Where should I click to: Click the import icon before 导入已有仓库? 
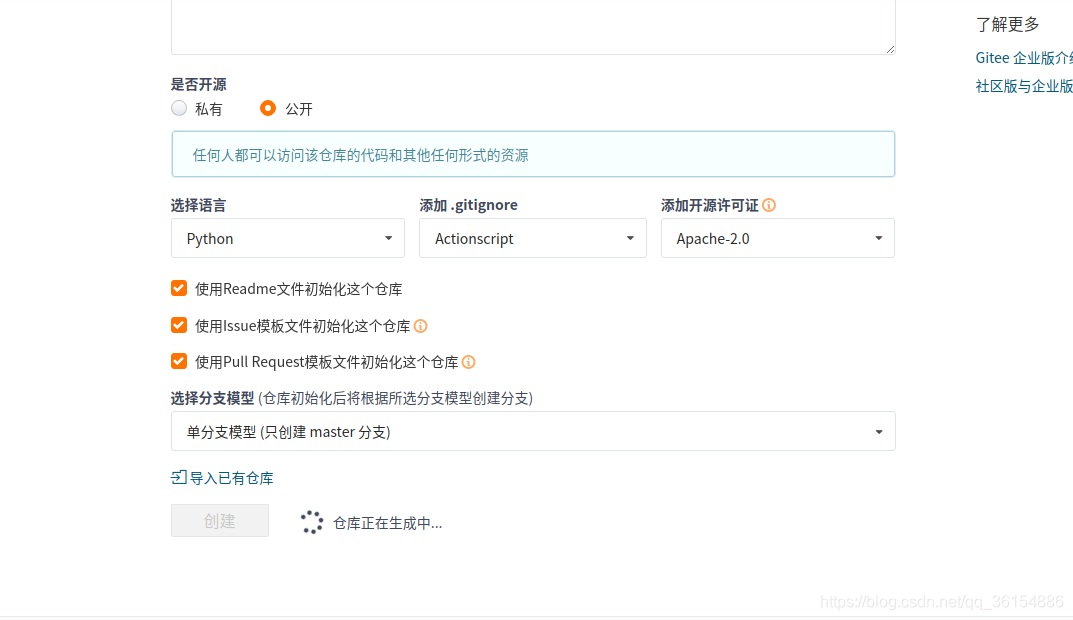click(179, 477)
